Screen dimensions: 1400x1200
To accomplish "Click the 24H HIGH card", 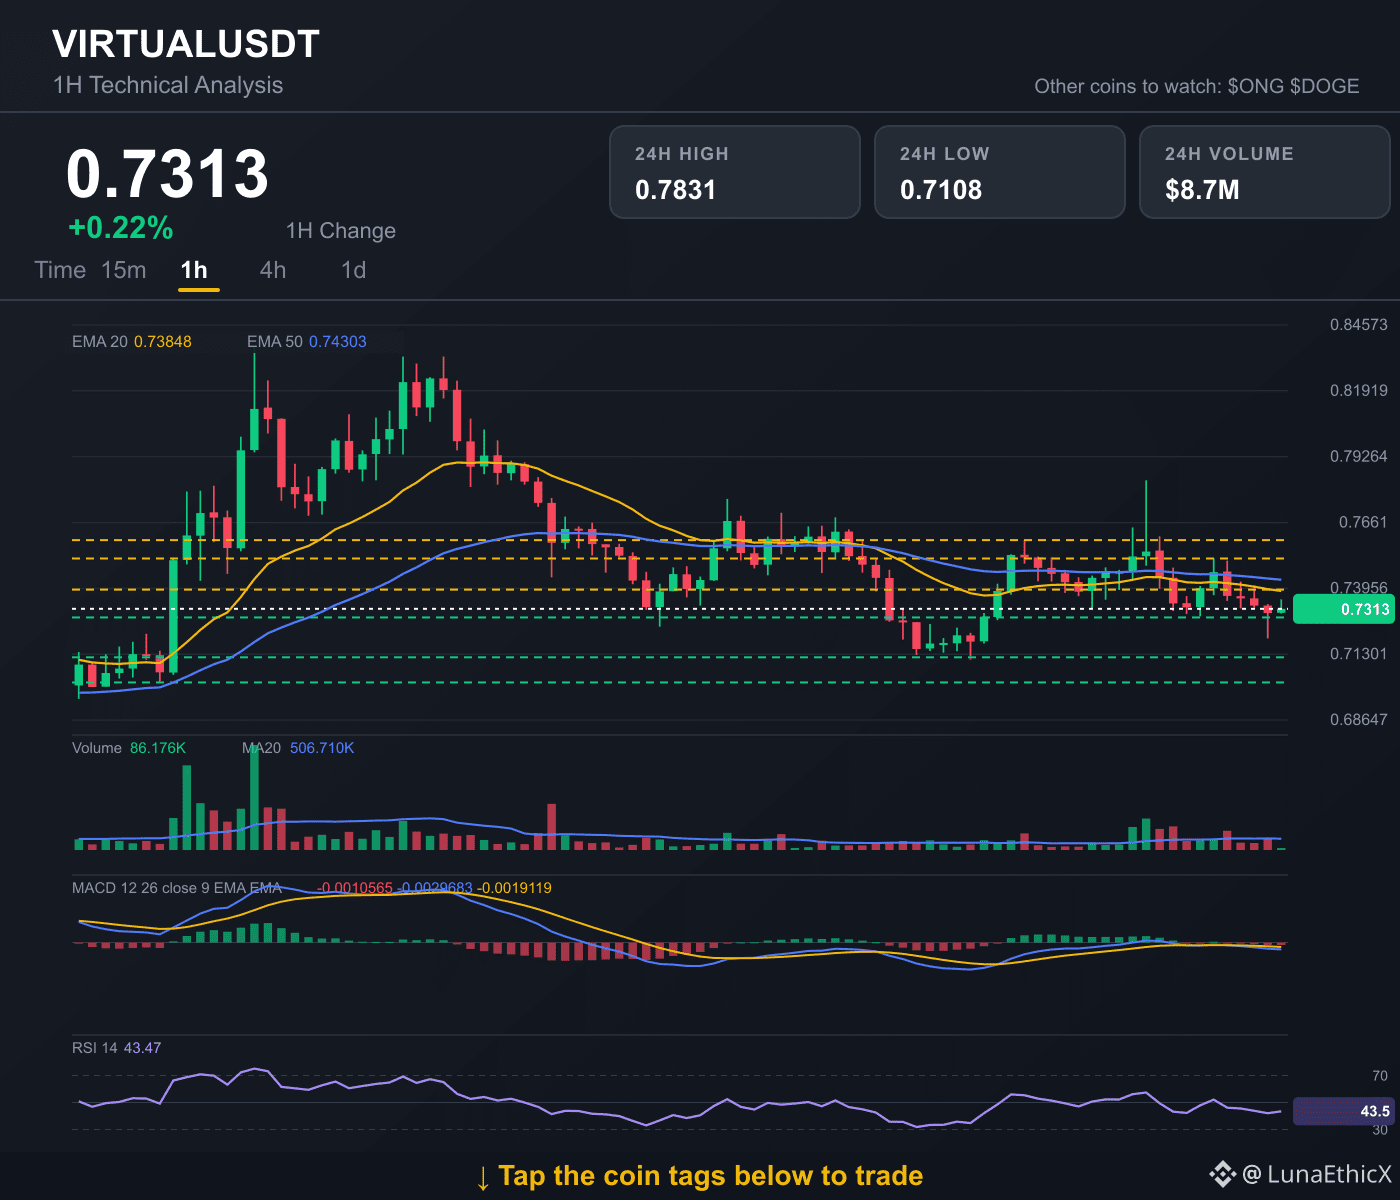I will click(735, 172).
